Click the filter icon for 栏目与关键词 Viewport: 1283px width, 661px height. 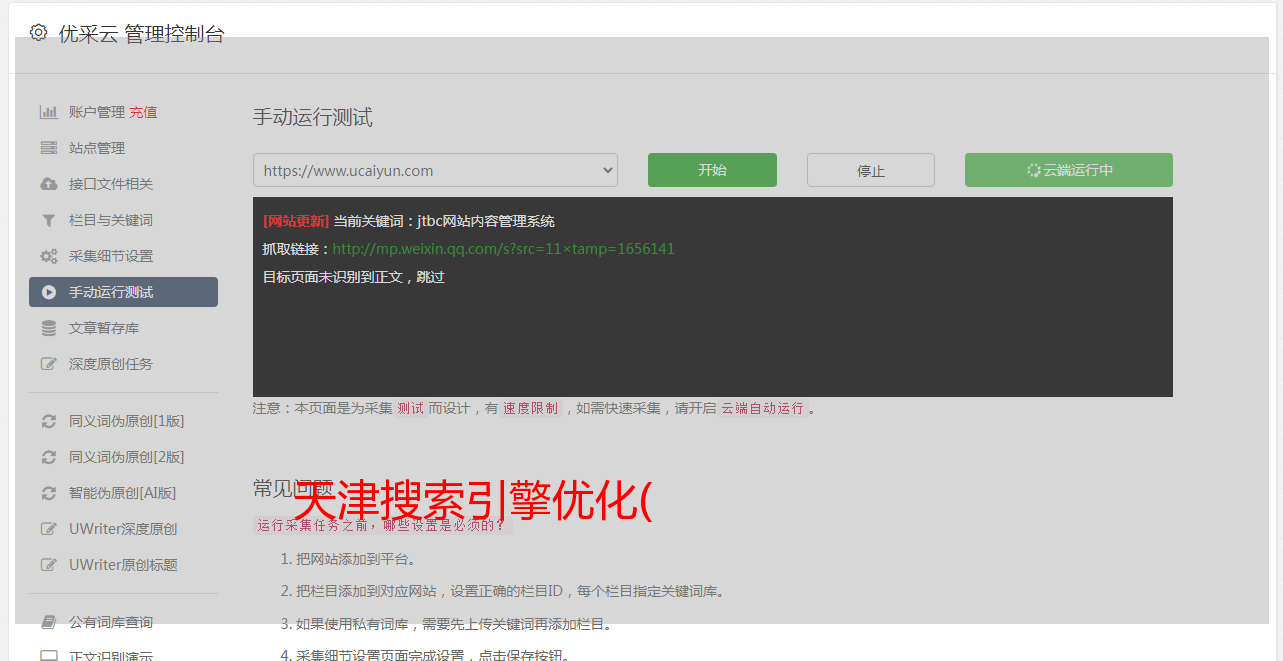(48, 220)
